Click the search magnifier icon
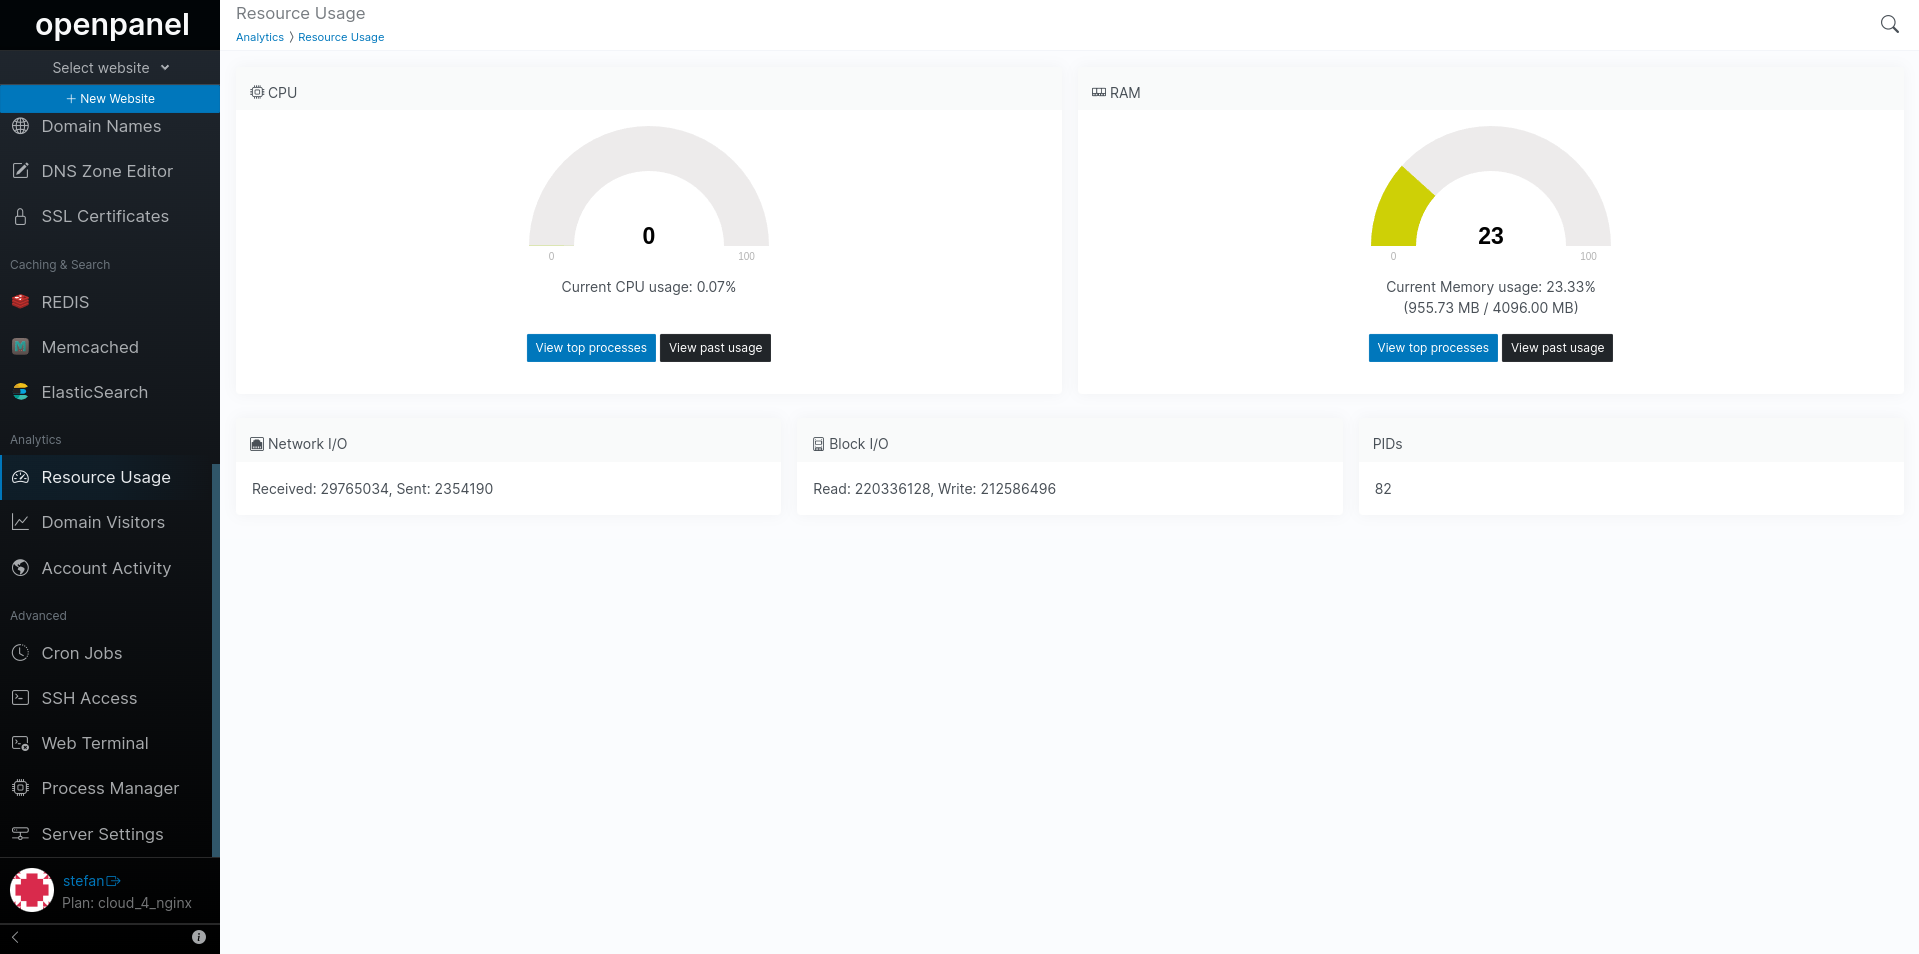1919x954 pixels. click(x=1889, y=24)
